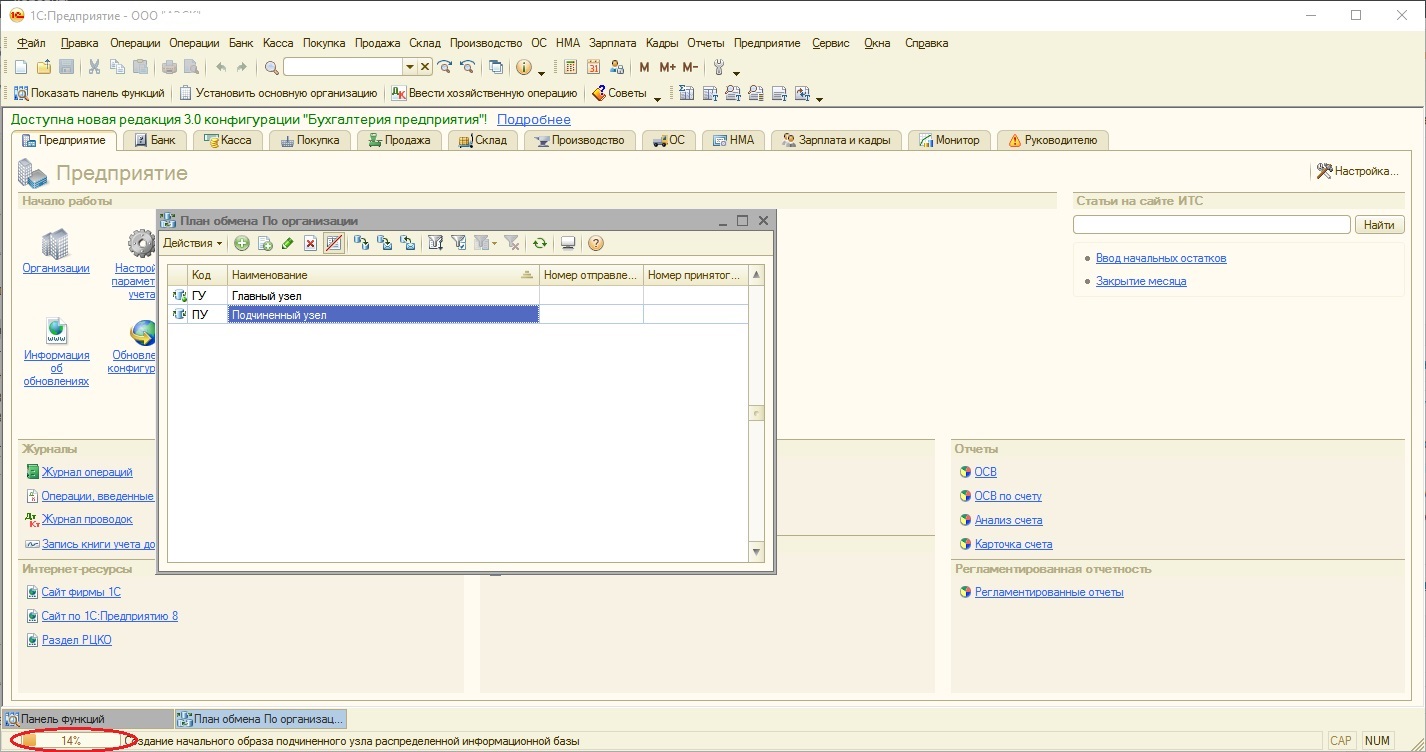Open the calendar icon in main toolbar
This screenshot has width=1426, height=752.
coord(593,67)
